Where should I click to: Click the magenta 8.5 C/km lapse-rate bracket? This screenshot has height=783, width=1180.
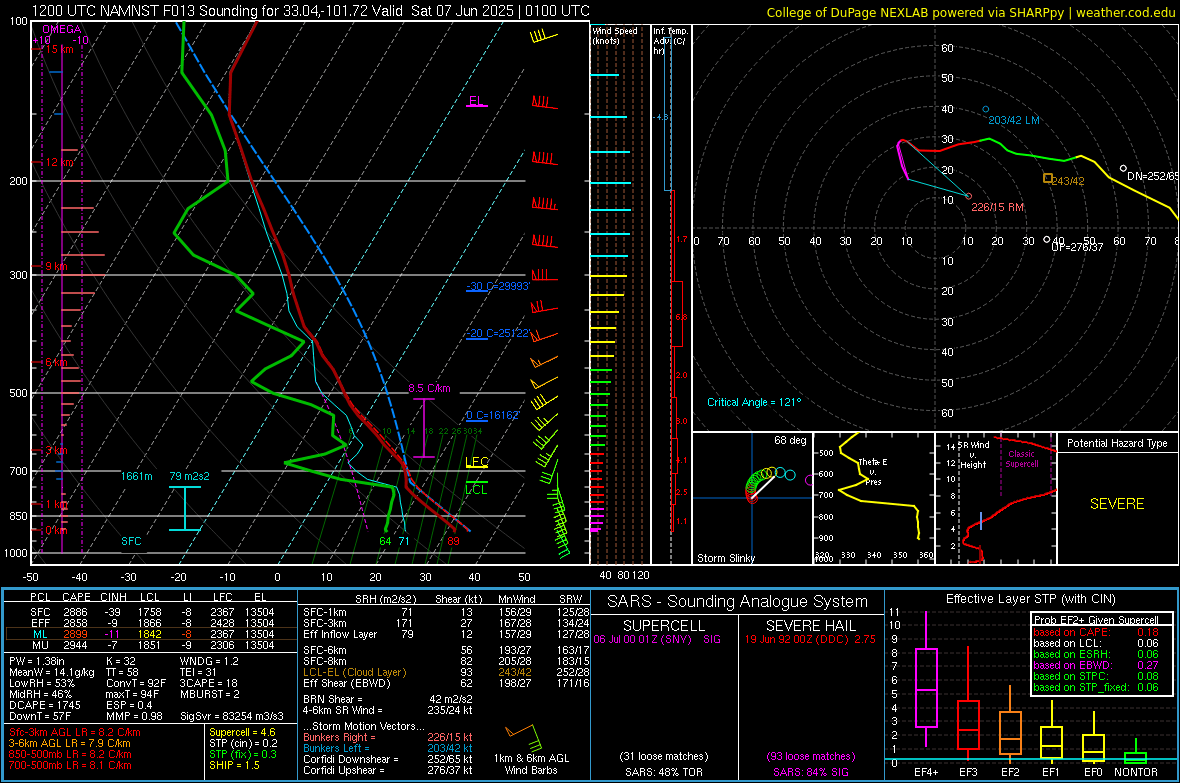[x=424, y=428]
